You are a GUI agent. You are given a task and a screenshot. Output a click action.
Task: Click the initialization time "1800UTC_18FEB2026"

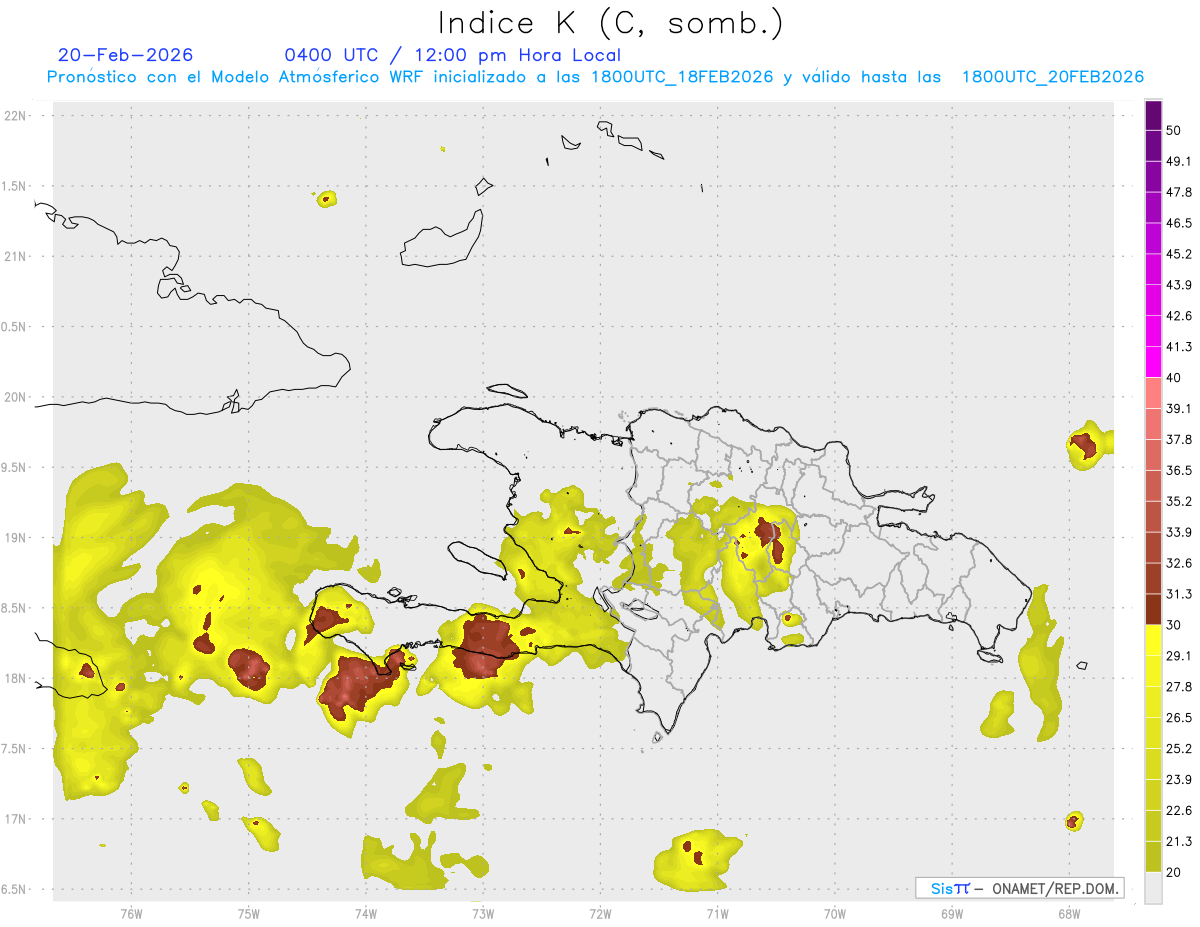tap(682, 77)
